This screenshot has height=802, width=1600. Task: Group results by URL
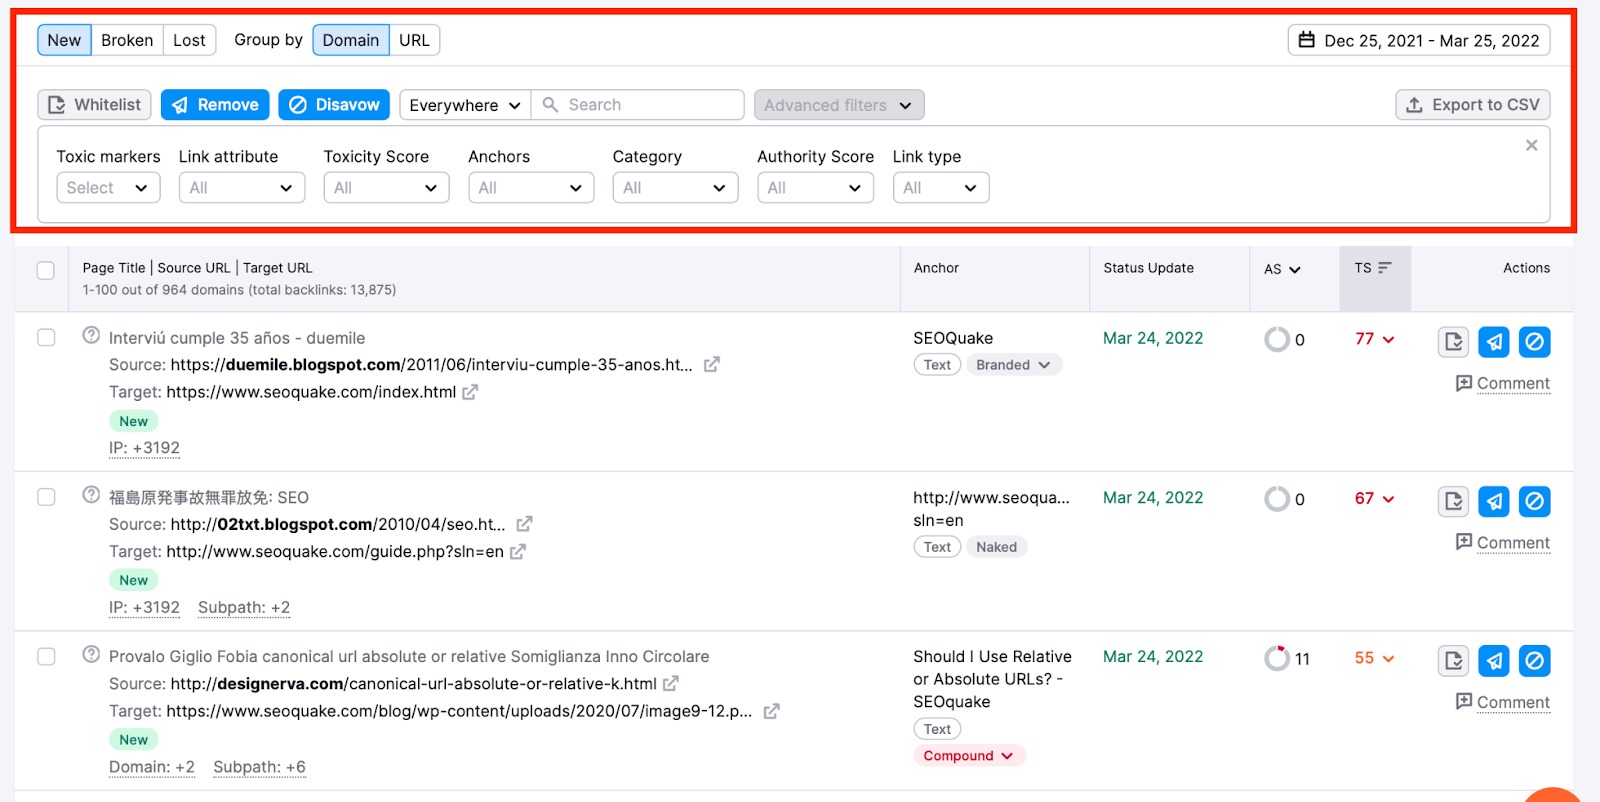coord(414,40)
